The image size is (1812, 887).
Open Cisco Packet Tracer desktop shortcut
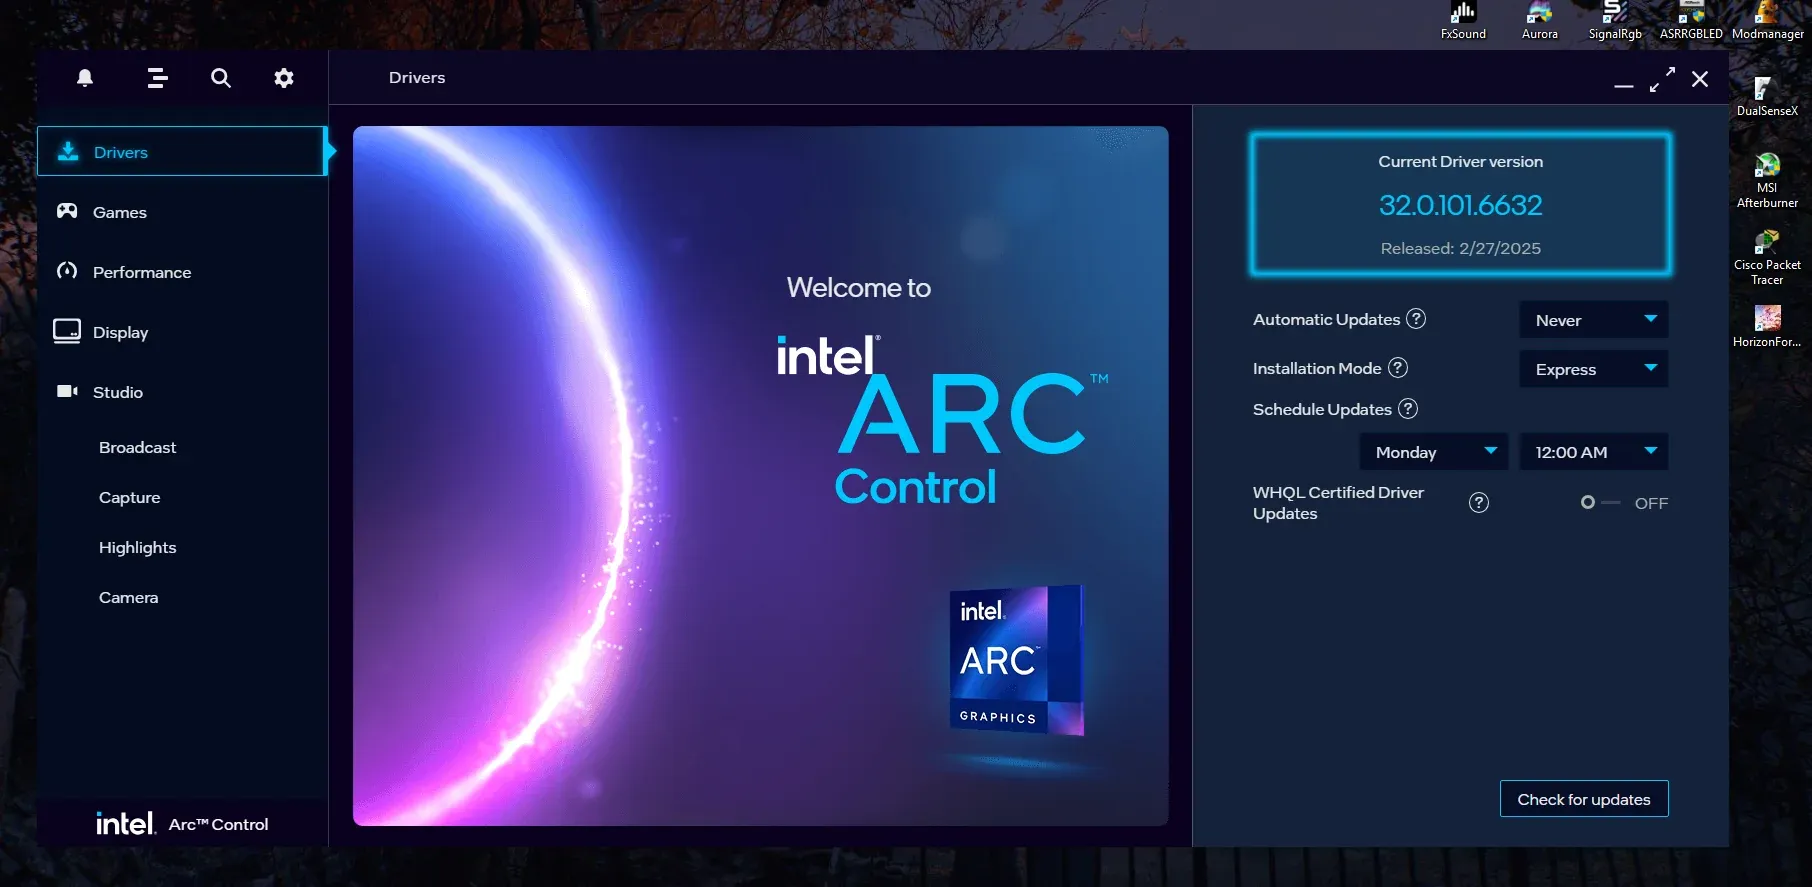[1767, 258]
